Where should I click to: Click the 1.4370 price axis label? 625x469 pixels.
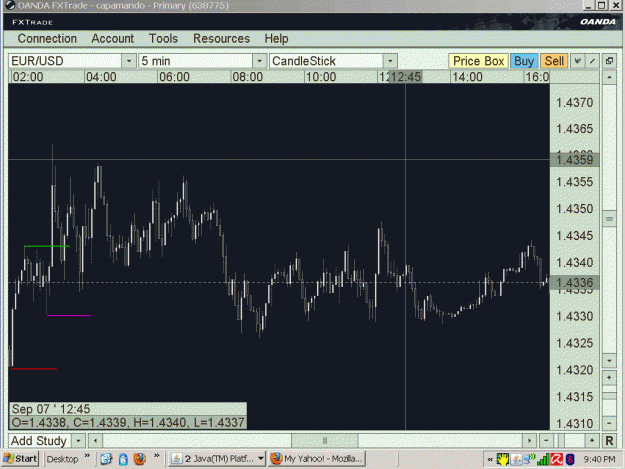coord(574,103)
